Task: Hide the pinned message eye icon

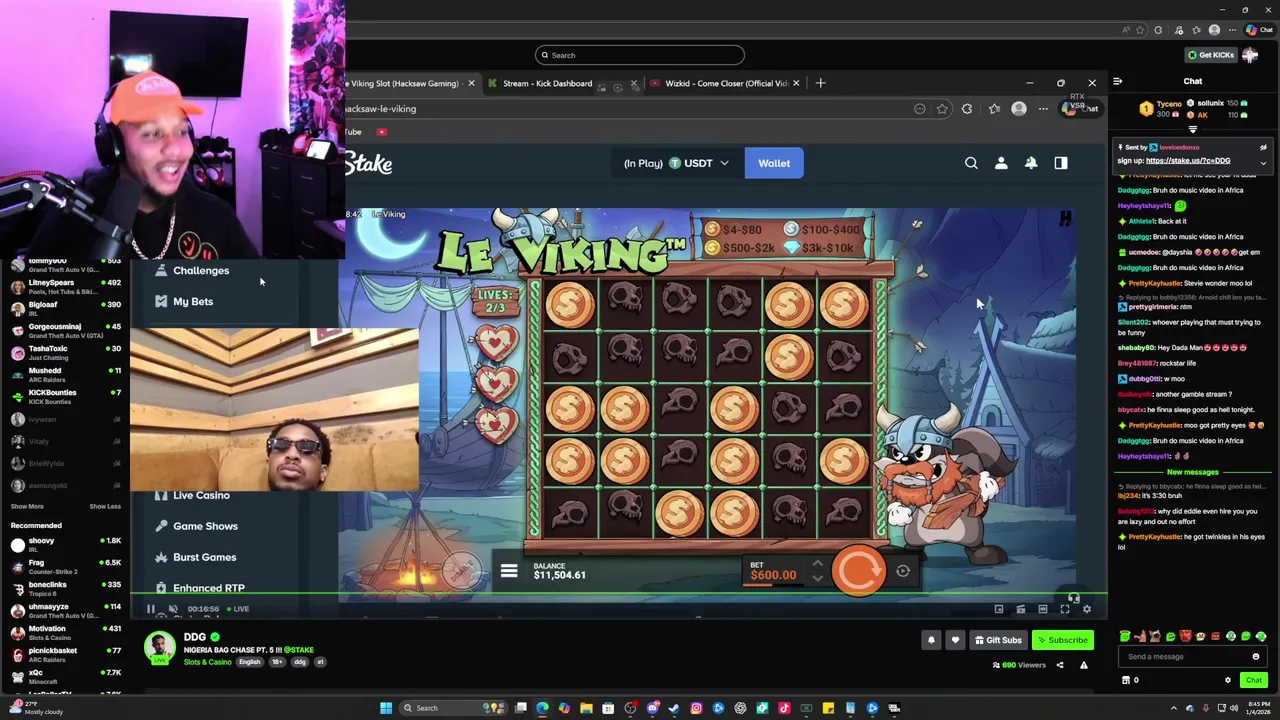Action: (1263, 147)
